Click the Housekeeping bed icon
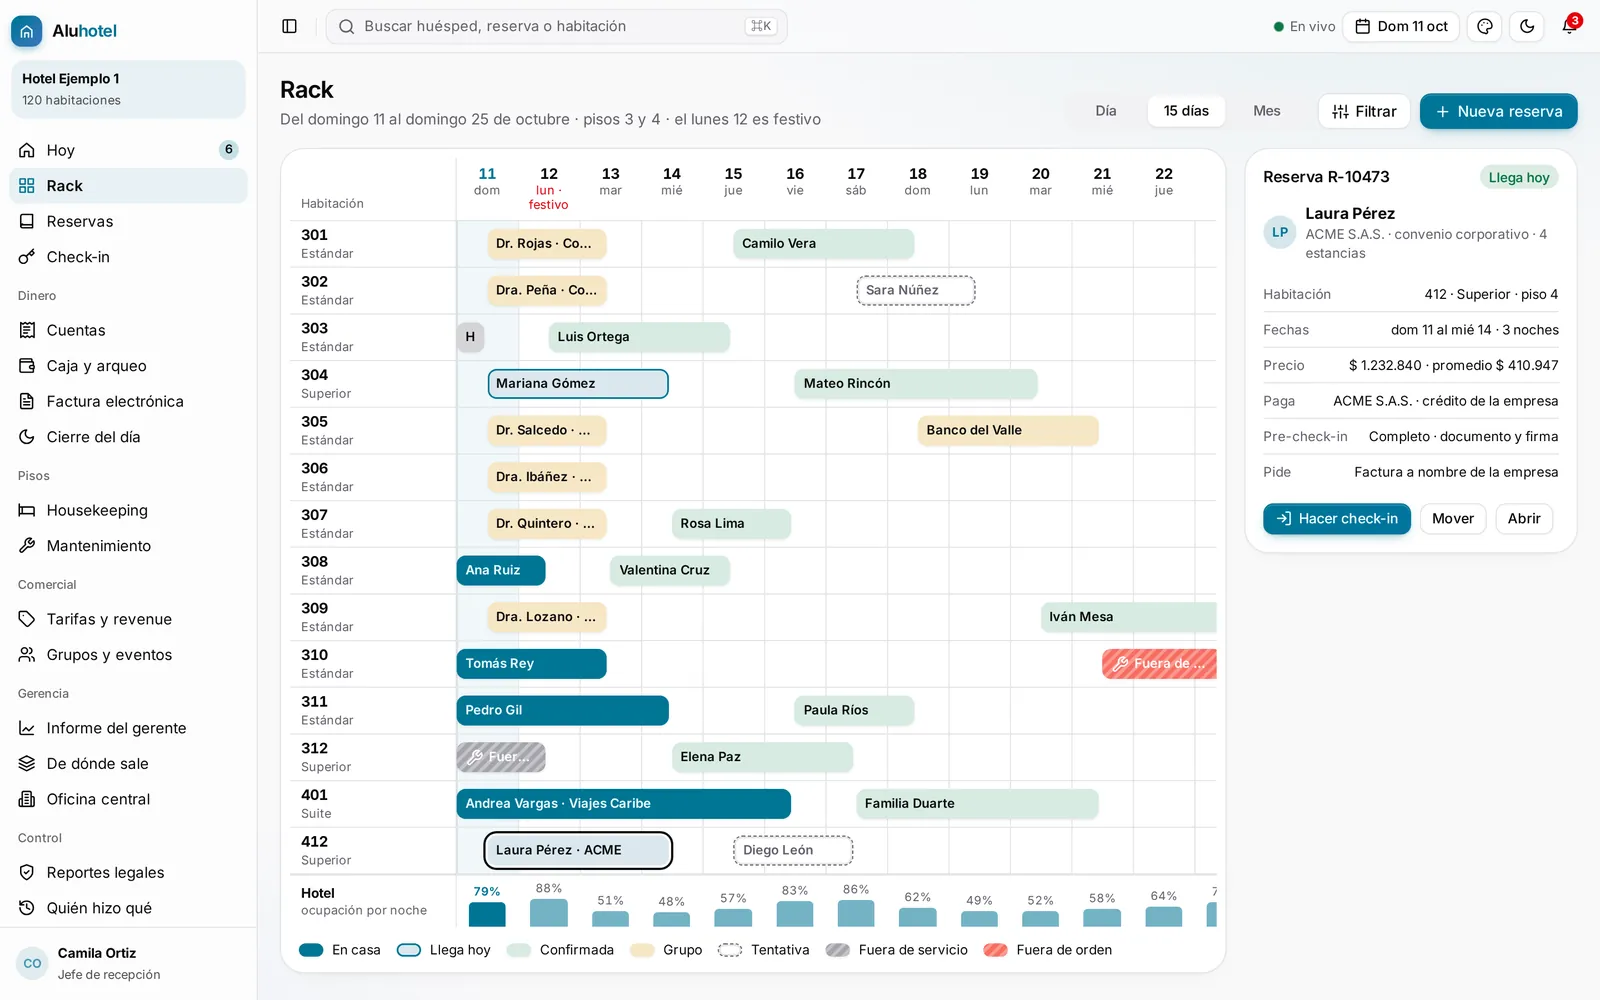Screen dimensions: 1600x1000 click(x=27, y=510)
